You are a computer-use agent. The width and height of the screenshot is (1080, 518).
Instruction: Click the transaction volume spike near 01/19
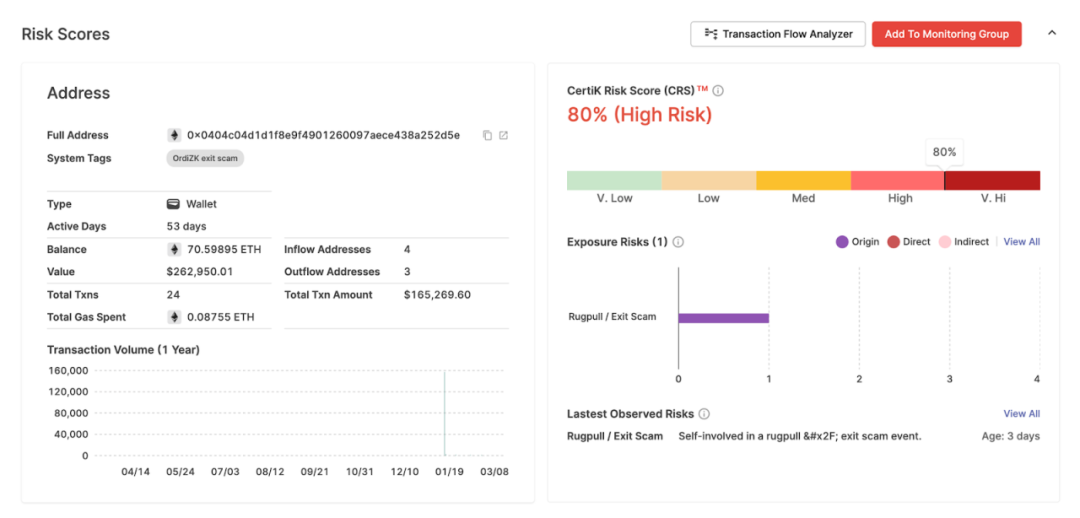click(x=445, y=412)
